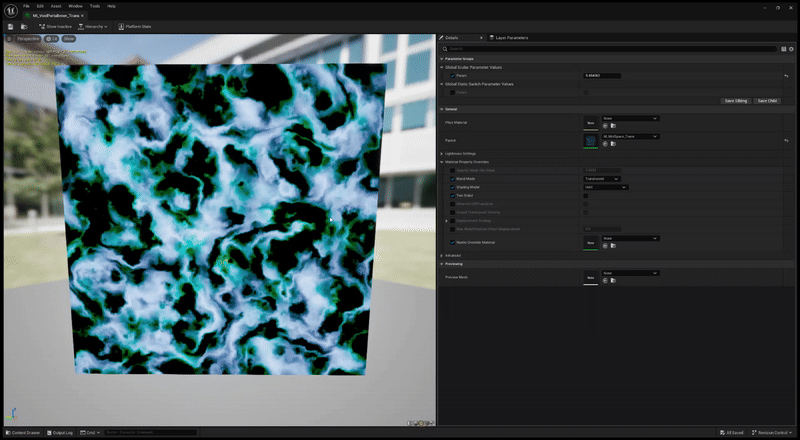
Task: Open Details settings gear icon
Action: 791,49
